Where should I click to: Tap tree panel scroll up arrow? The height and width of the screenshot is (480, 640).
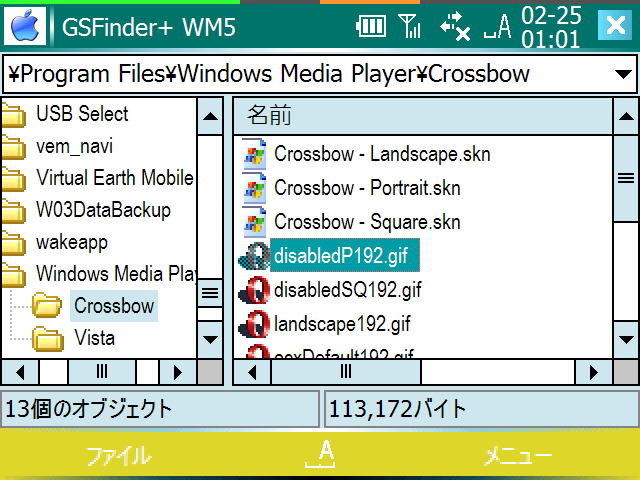[210, 117]
